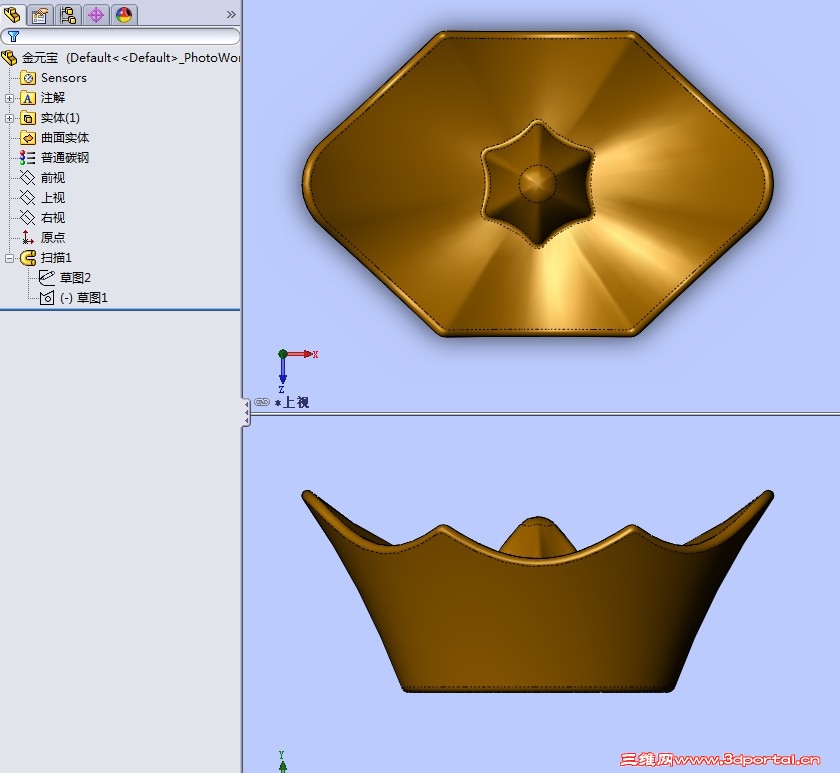
Task: Click the Sensors folder icon
Action: [x=28, y=78]
